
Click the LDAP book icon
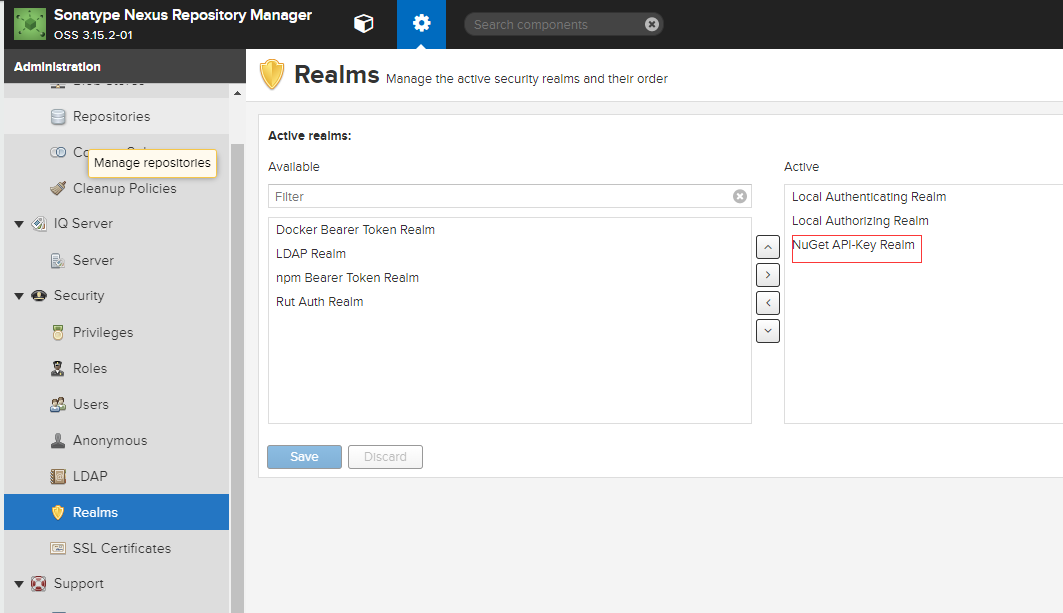[x=58, y=476]
